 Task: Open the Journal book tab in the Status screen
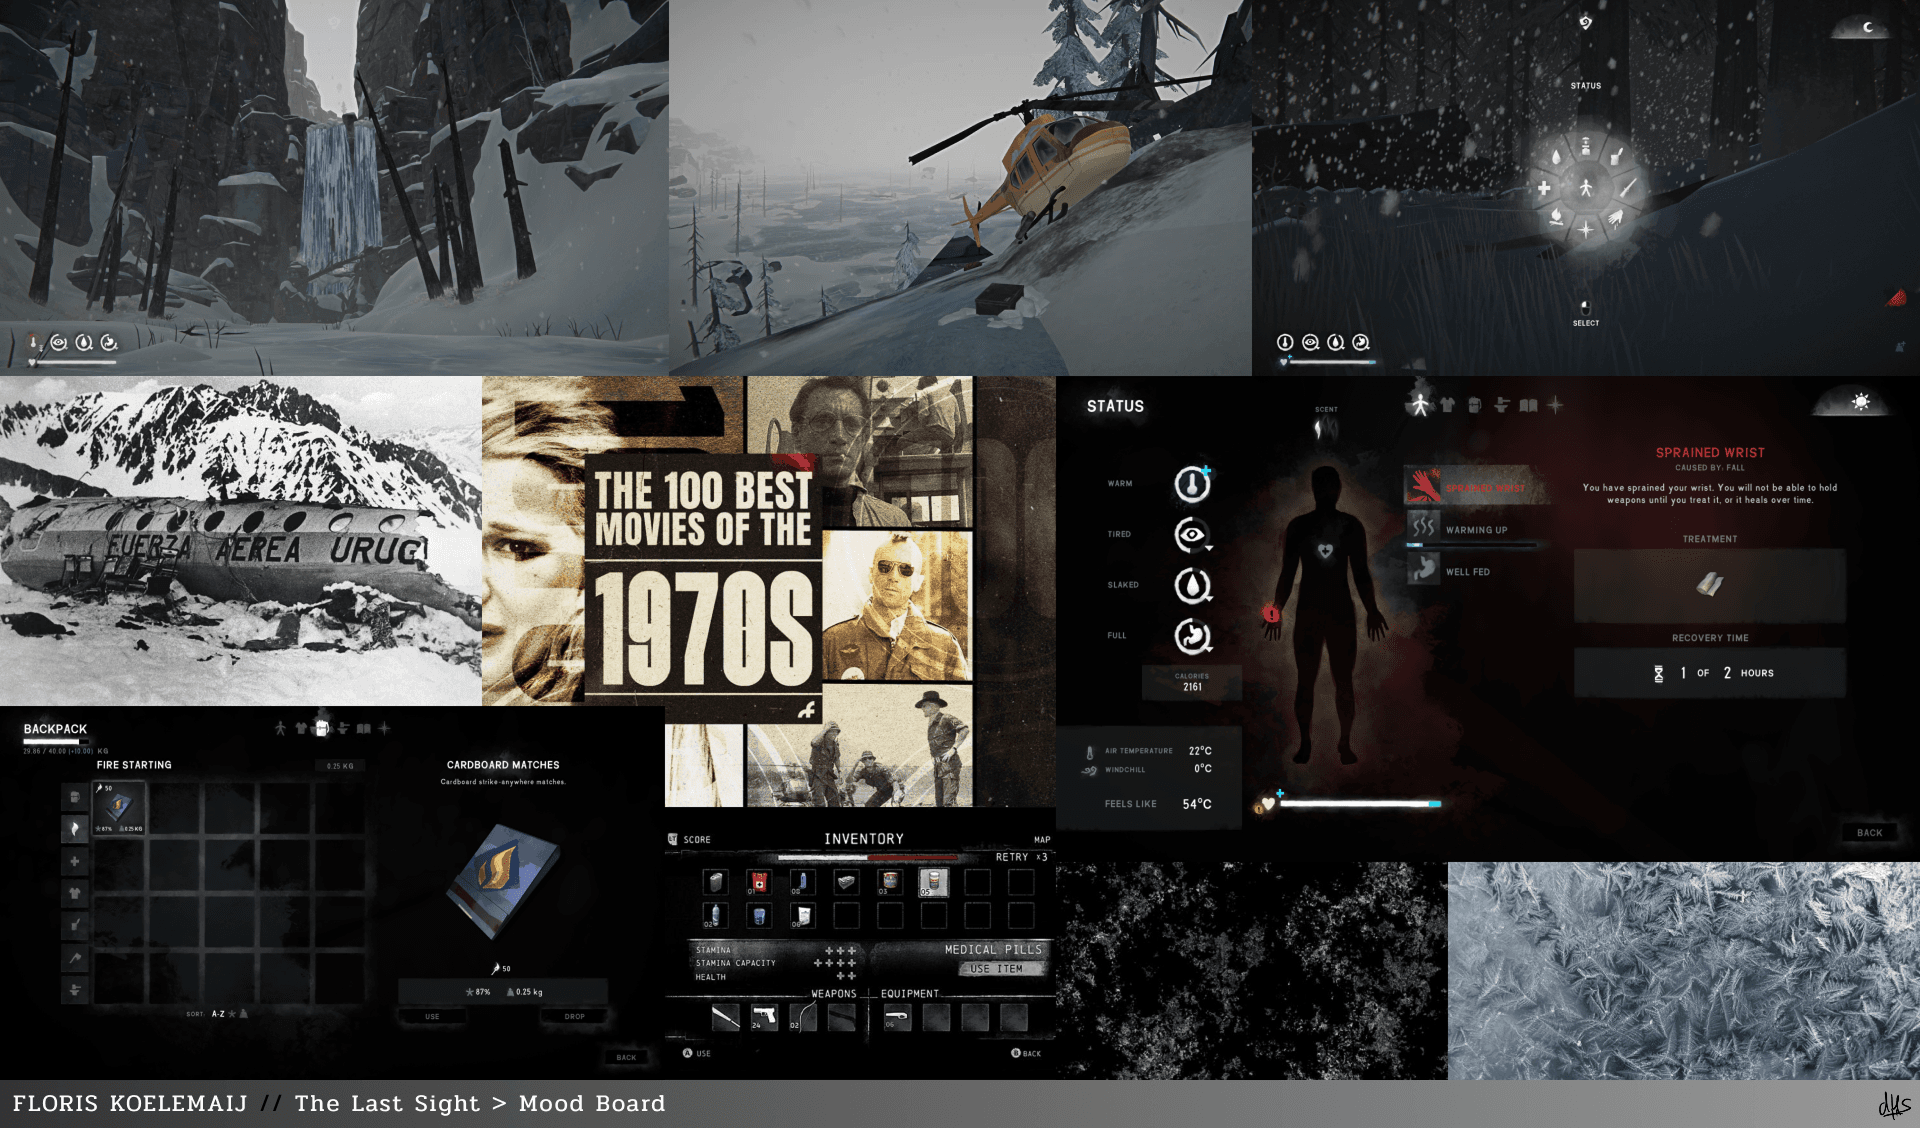coord(1528,405)
